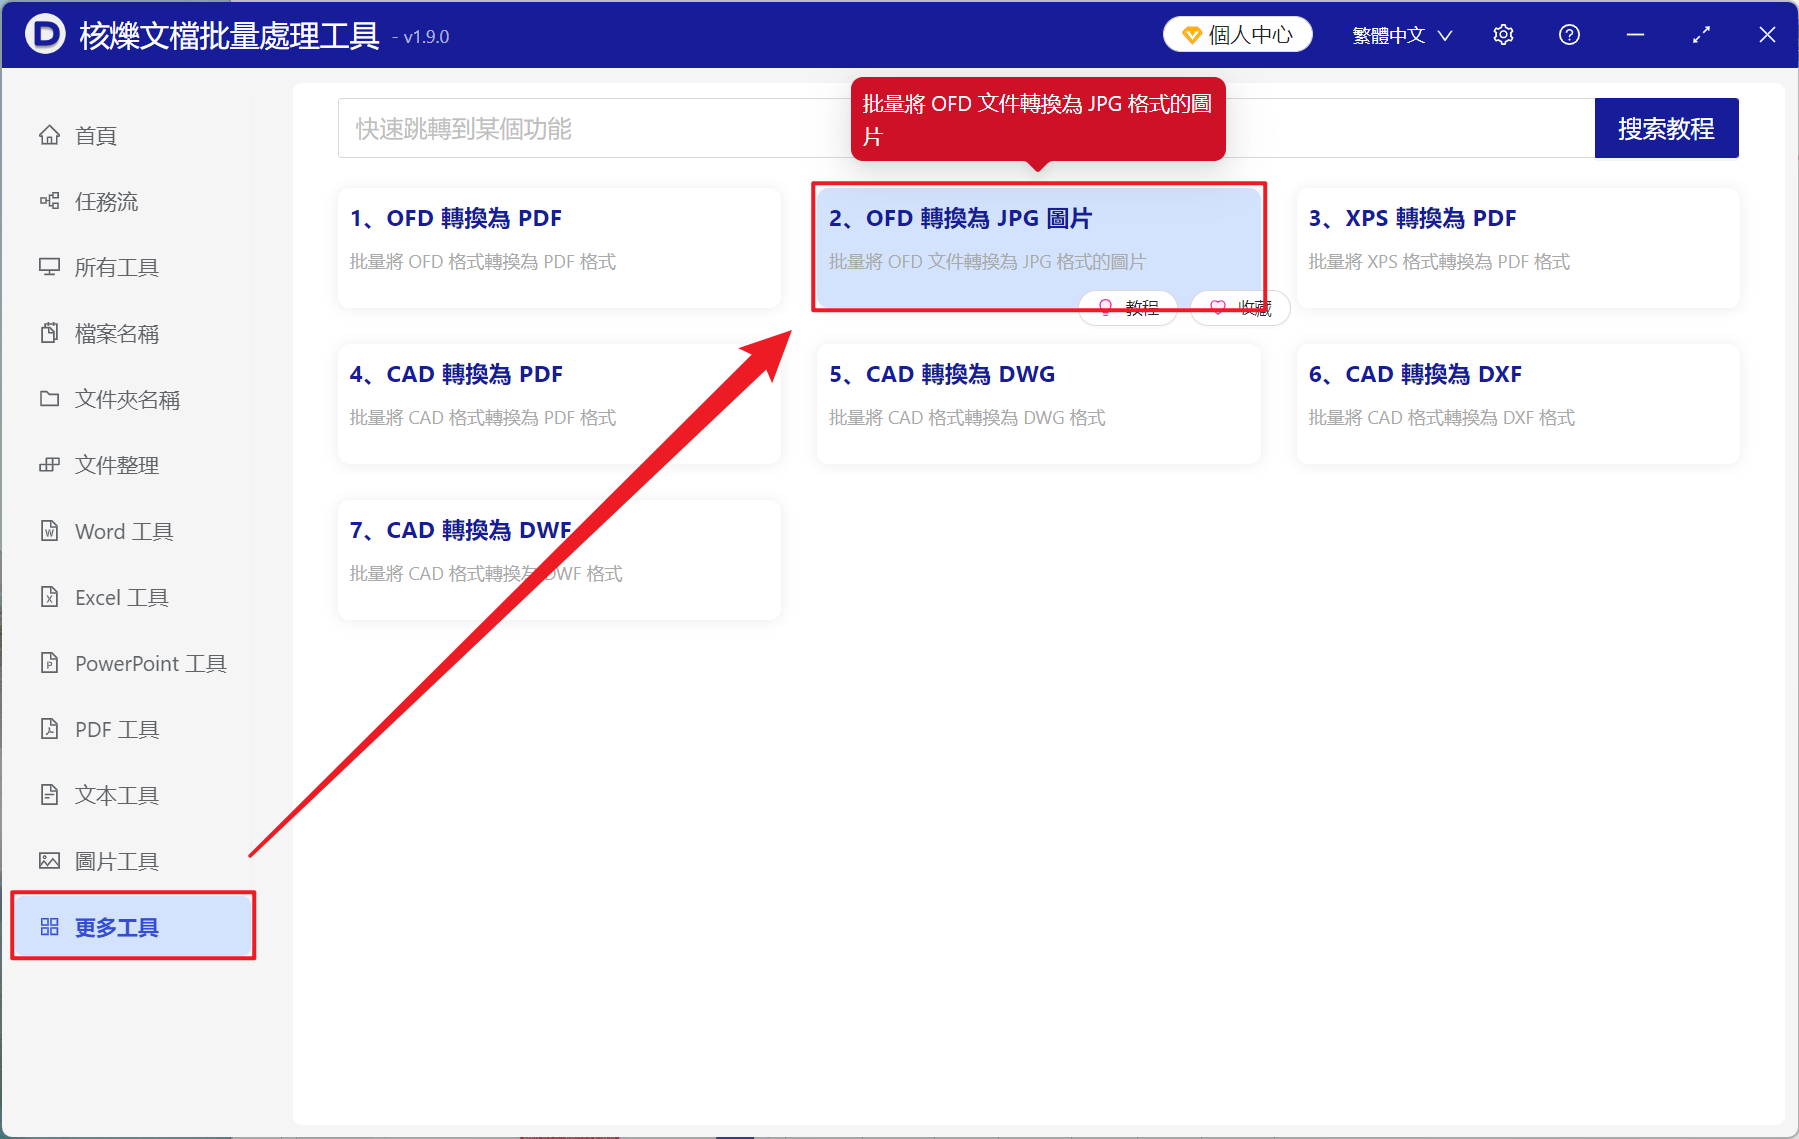Open the help question mark icon
1799x1139 pixels.
pyautogui.click(x=1569, y=34)
